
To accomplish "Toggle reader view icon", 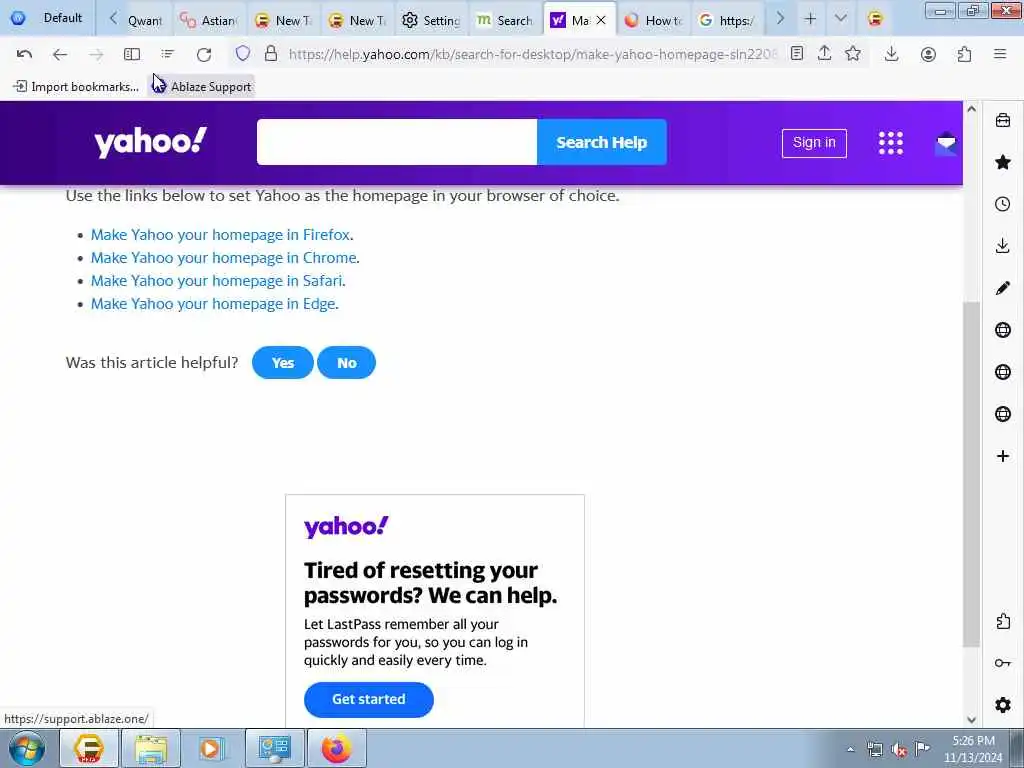I will coord(797,54).
